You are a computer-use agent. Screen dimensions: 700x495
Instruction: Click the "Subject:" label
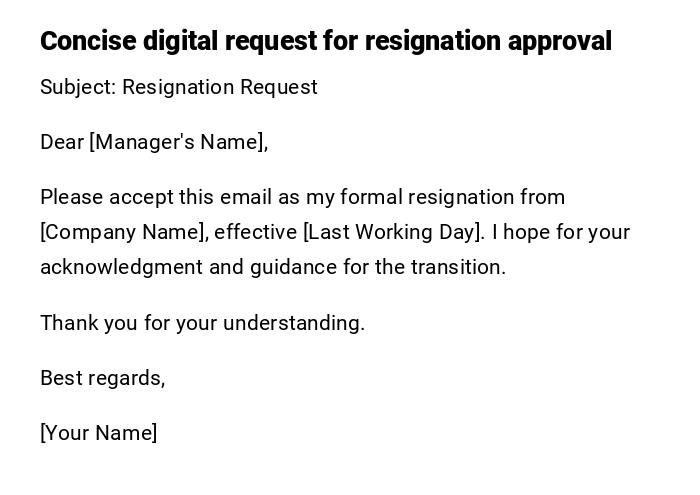coord(78,87)
